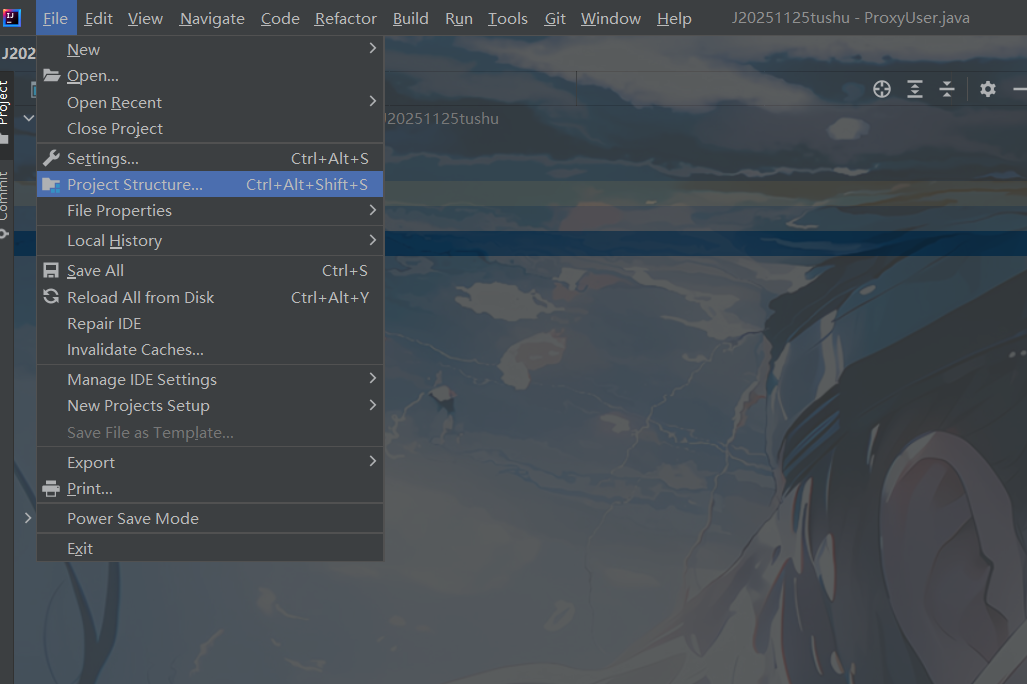Open the Help menu
Image resolution: width=1027 pixels, height=684 pixels.
pyautogui.click(x=674, y=18)
